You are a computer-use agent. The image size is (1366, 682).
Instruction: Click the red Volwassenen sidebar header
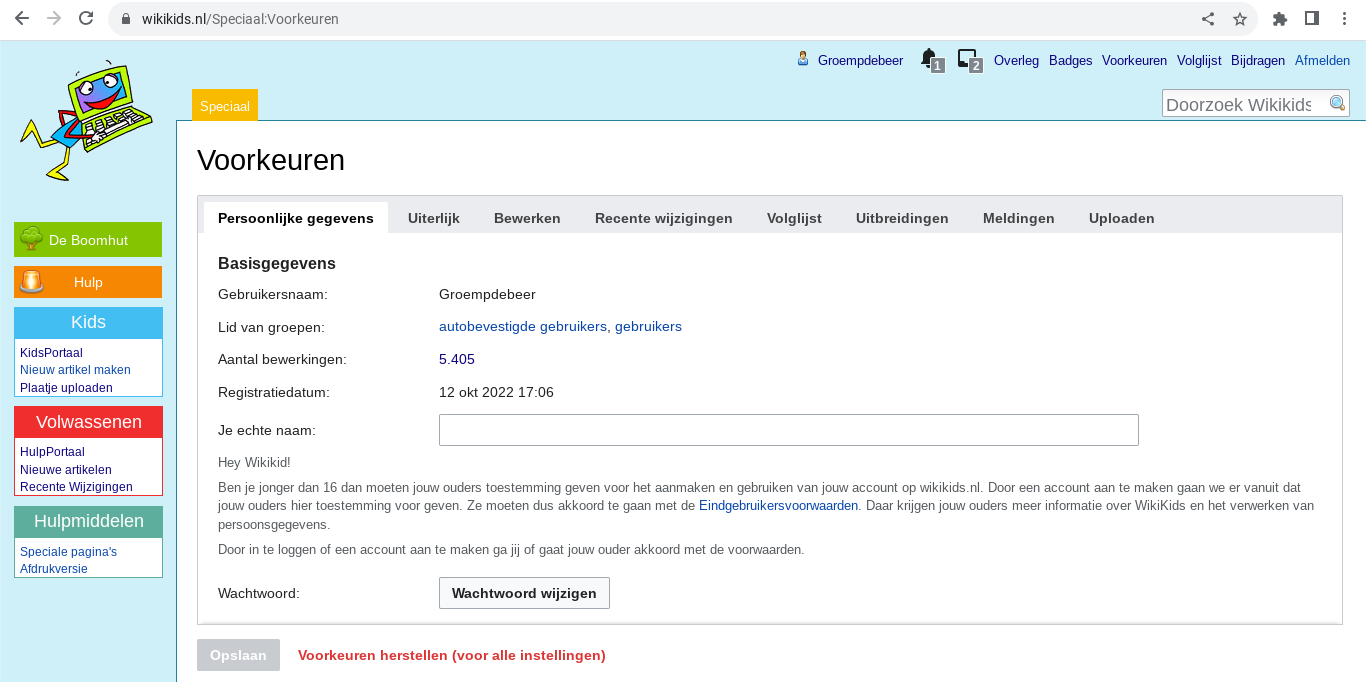click(88, 422)
